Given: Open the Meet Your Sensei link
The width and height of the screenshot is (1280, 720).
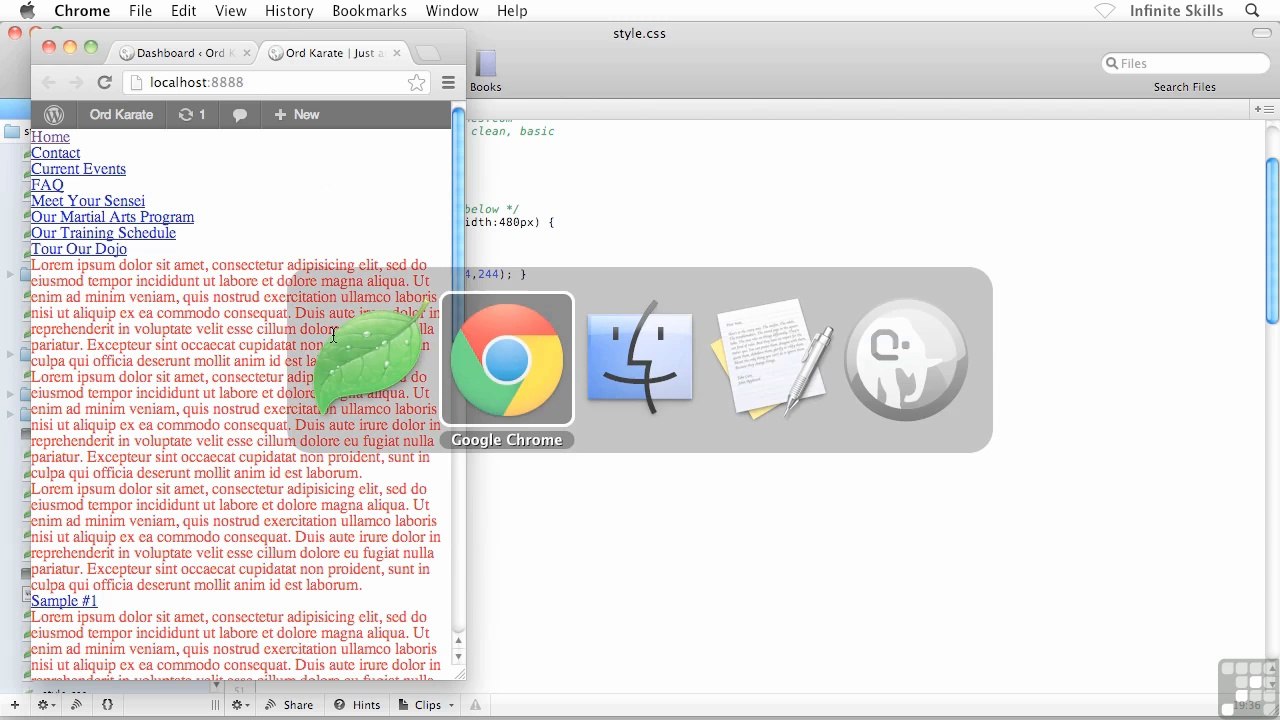Looking at the screenshot, I should click(x=88, y=201).
